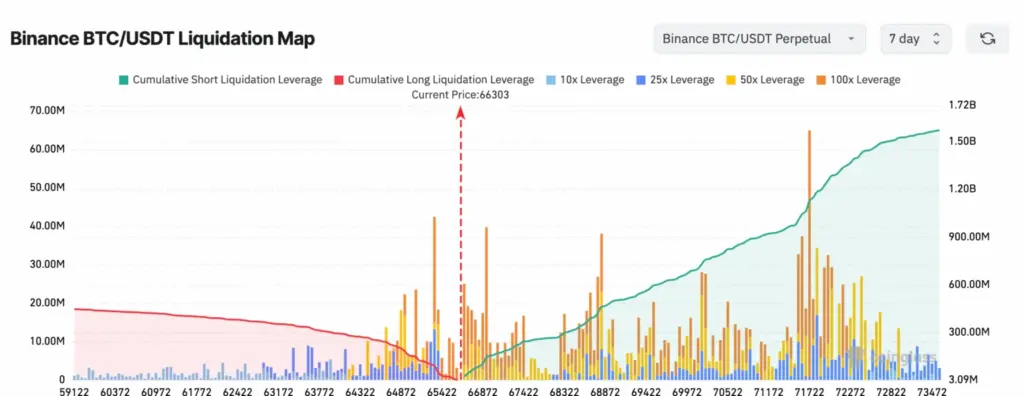Click the 300.00M right axis label
The width and height of the screenshot is (1024, 396).
[968, 333]
